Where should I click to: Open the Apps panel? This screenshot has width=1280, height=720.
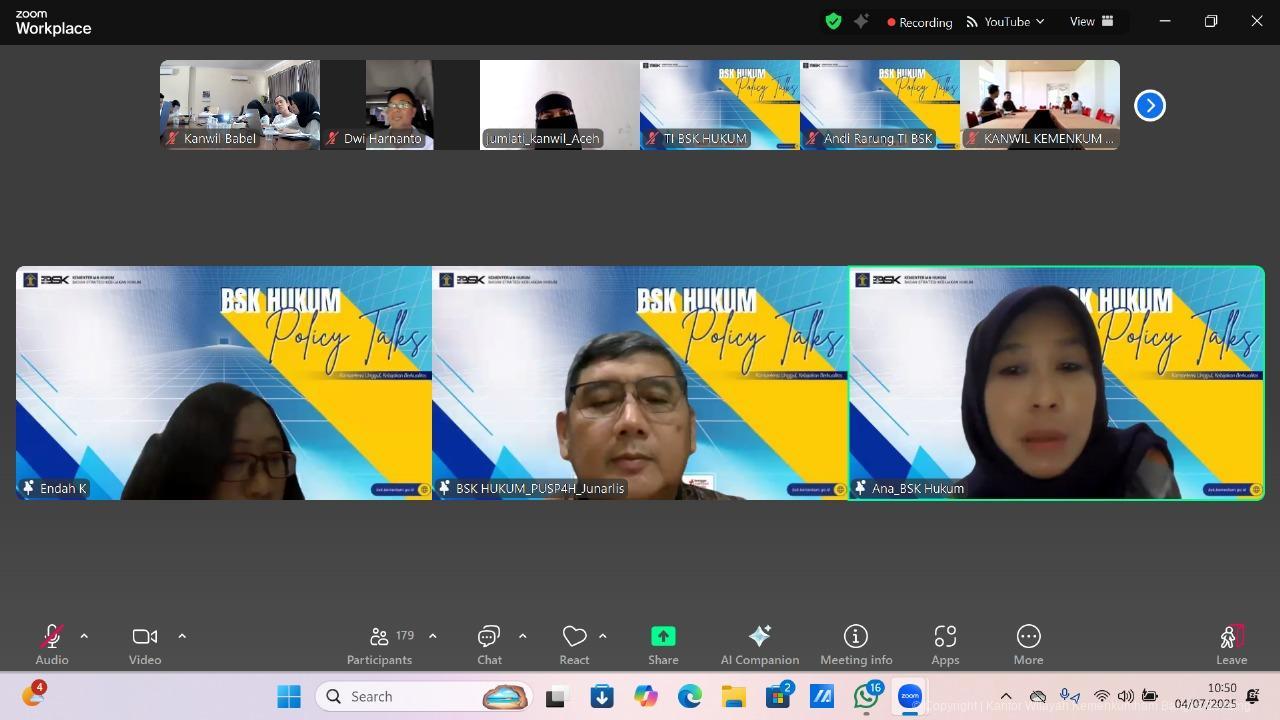(945, 644)
